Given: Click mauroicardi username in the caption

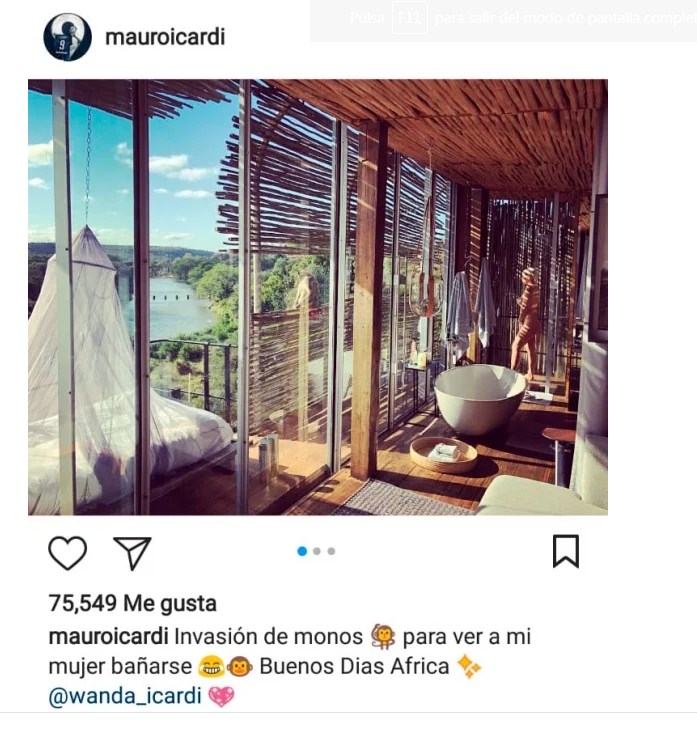Looking at the screenshot, I should [108, 636].
